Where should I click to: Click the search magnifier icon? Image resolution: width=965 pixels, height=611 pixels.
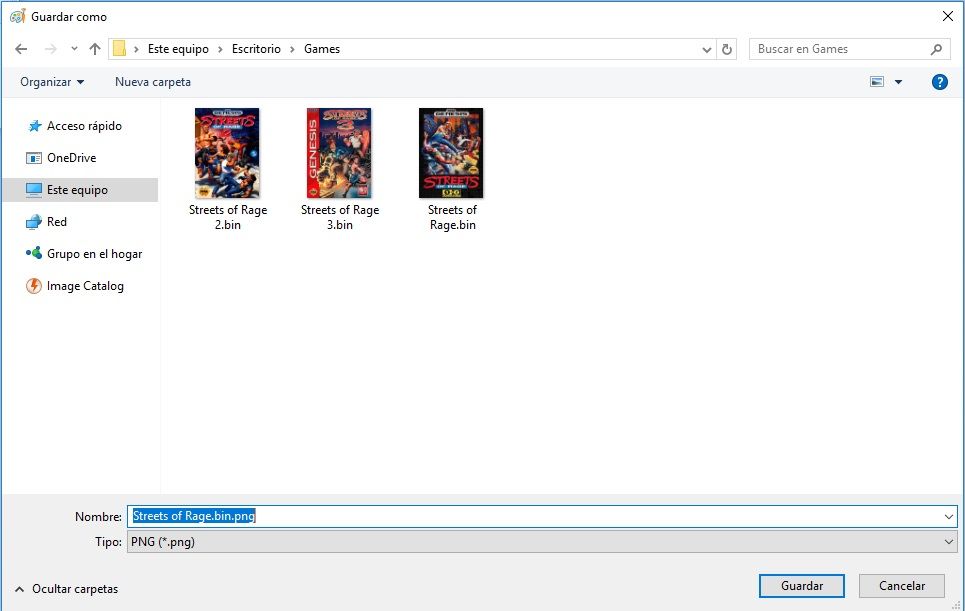[936, 49]
